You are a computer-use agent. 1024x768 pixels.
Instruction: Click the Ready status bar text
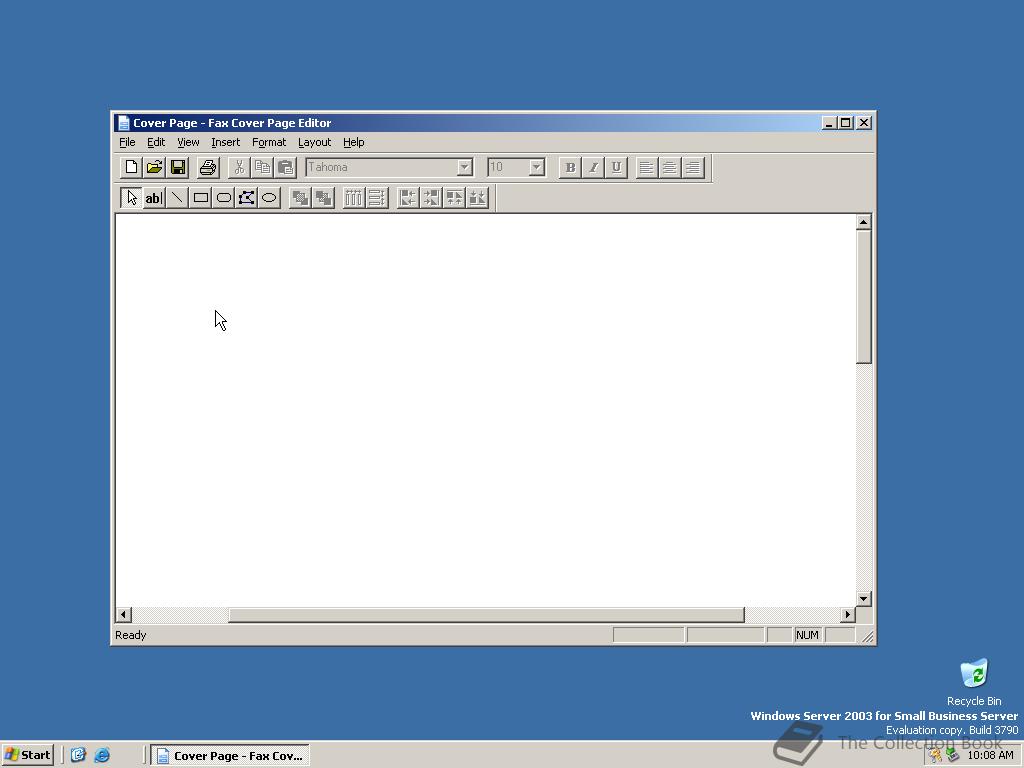(131, 635)
